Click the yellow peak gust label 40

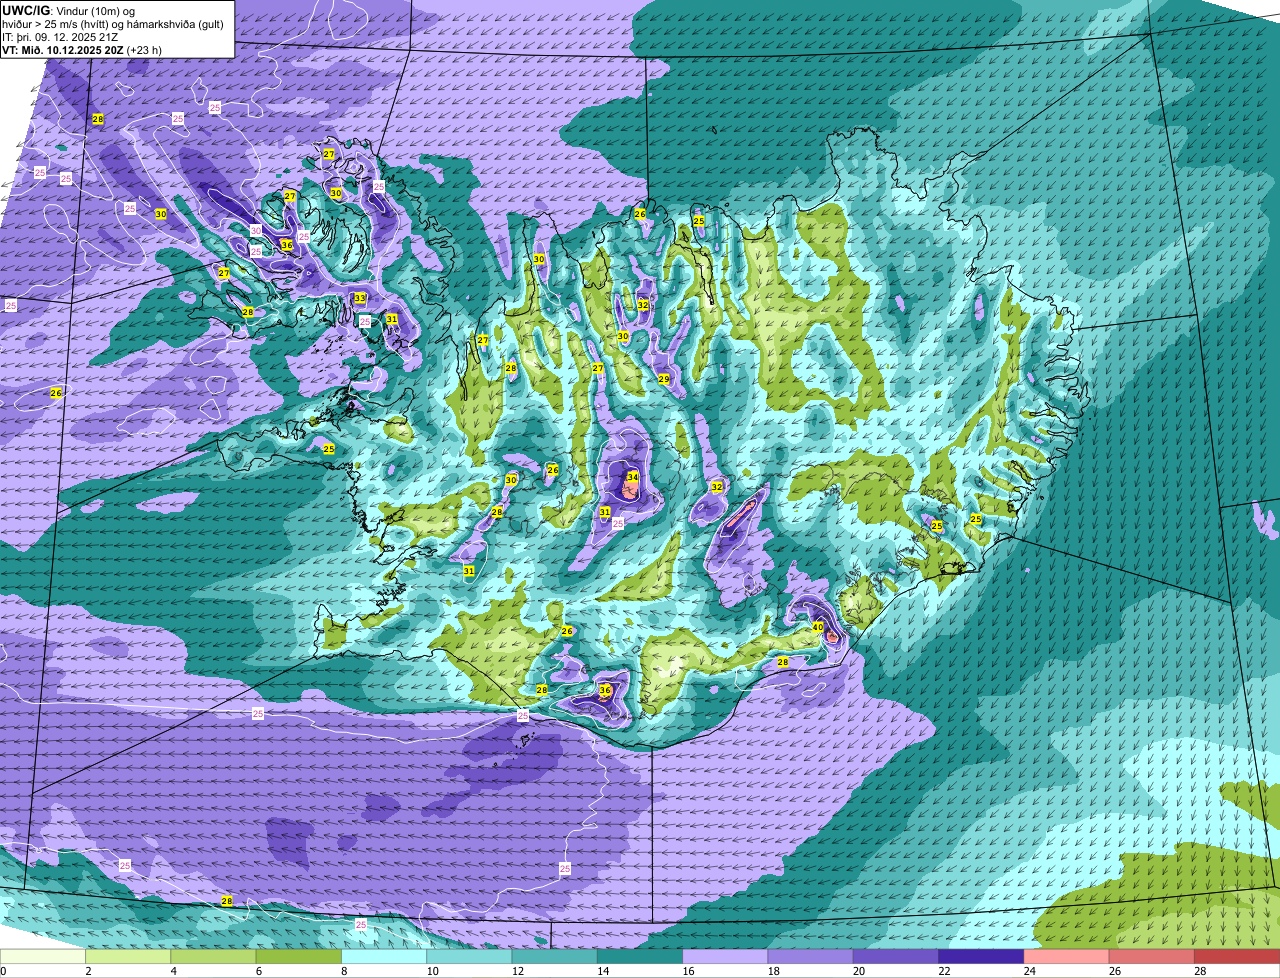point(818,627)
